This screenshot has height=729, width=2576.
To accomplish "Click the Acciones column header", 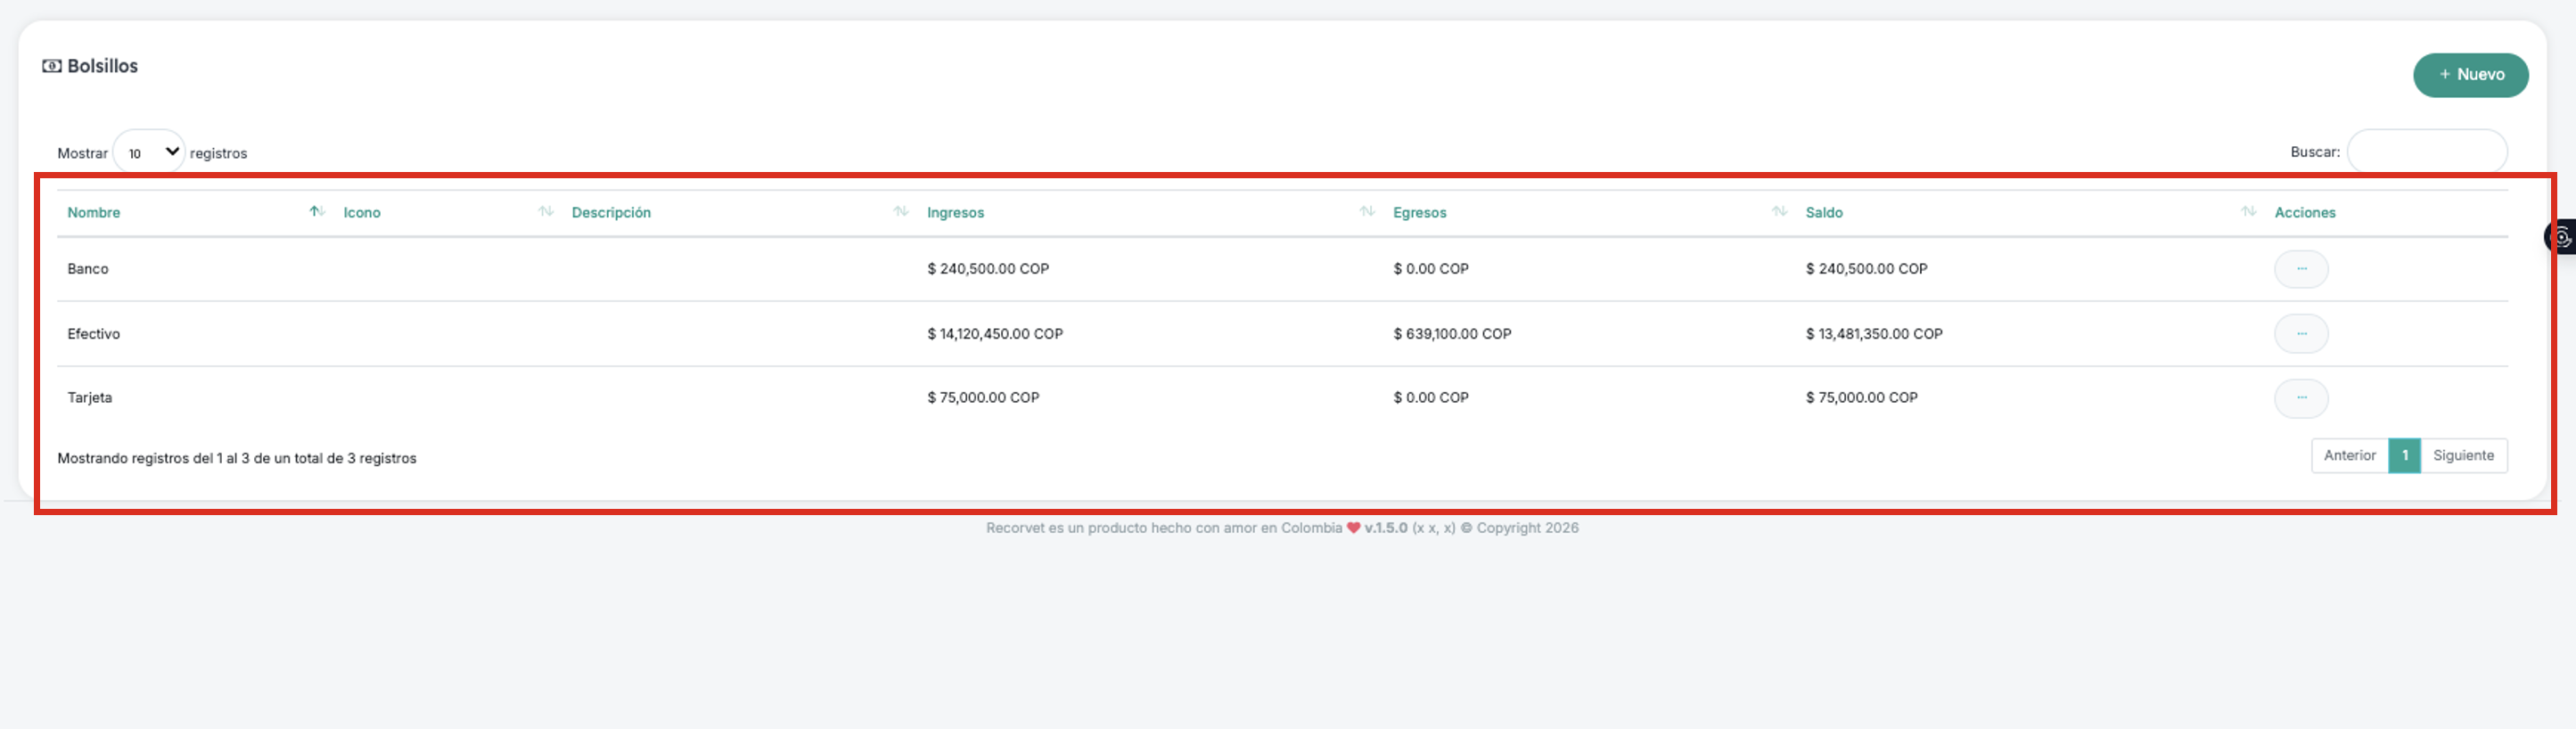I will 2305,212.
